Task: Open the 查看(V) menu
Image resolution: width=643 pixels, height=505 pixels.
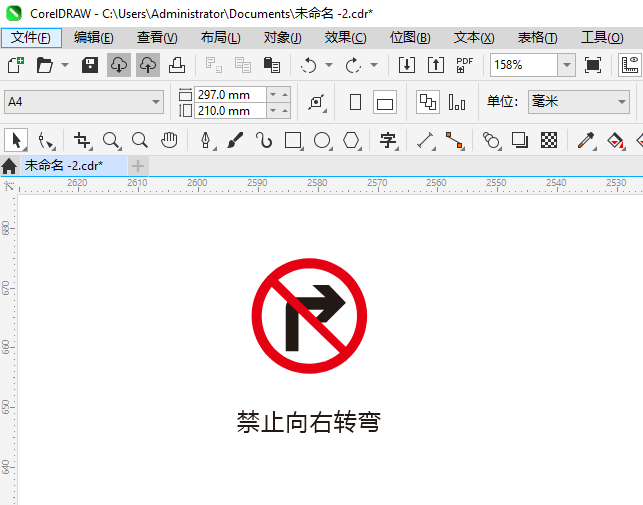Action: tap(157, 38)
